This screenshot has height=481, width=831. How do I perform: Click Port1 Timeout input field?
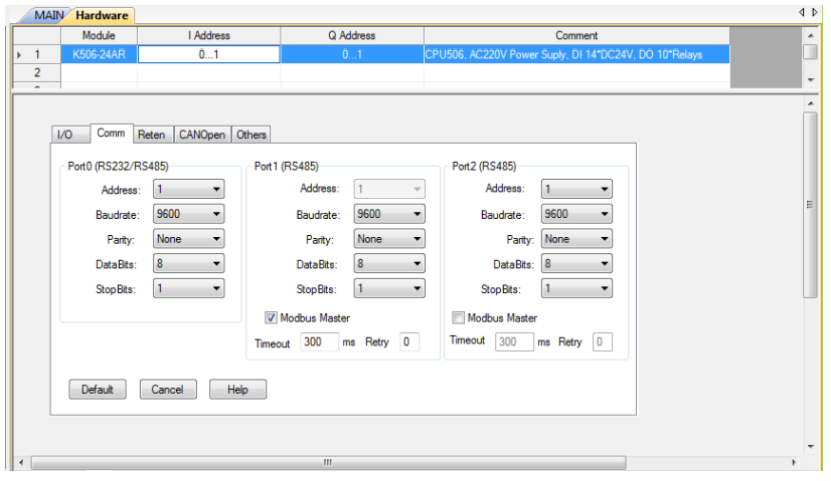click(x=319, y=342)
